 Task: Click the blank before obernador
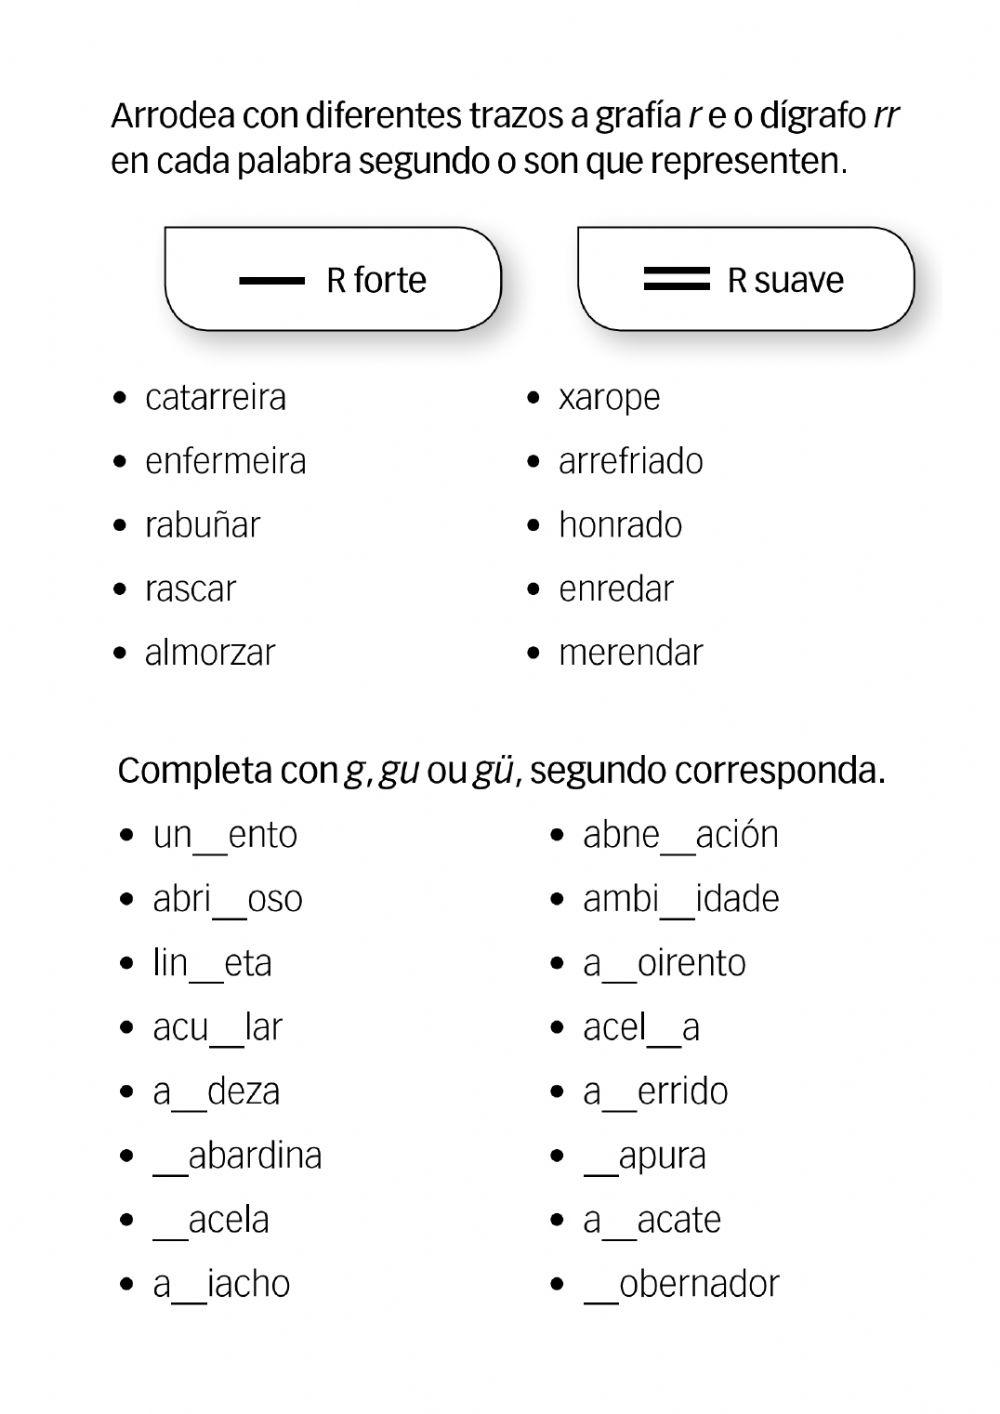[601, 1287]
